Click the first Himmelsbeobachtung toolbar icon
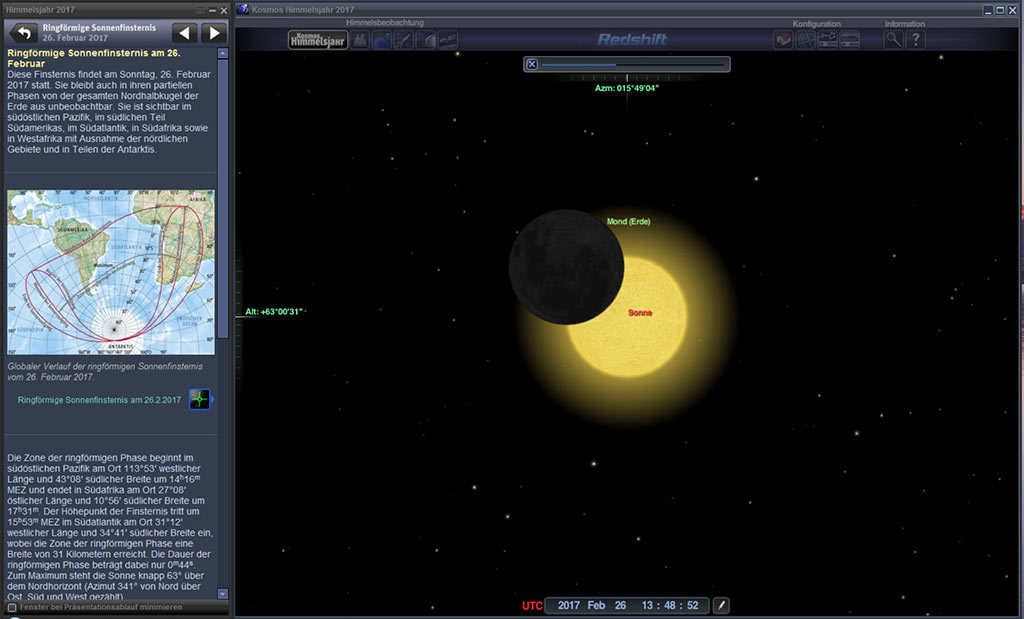The width and height of the screenshot is (1024, 619). pyautogui.click(x=360, y=40)
